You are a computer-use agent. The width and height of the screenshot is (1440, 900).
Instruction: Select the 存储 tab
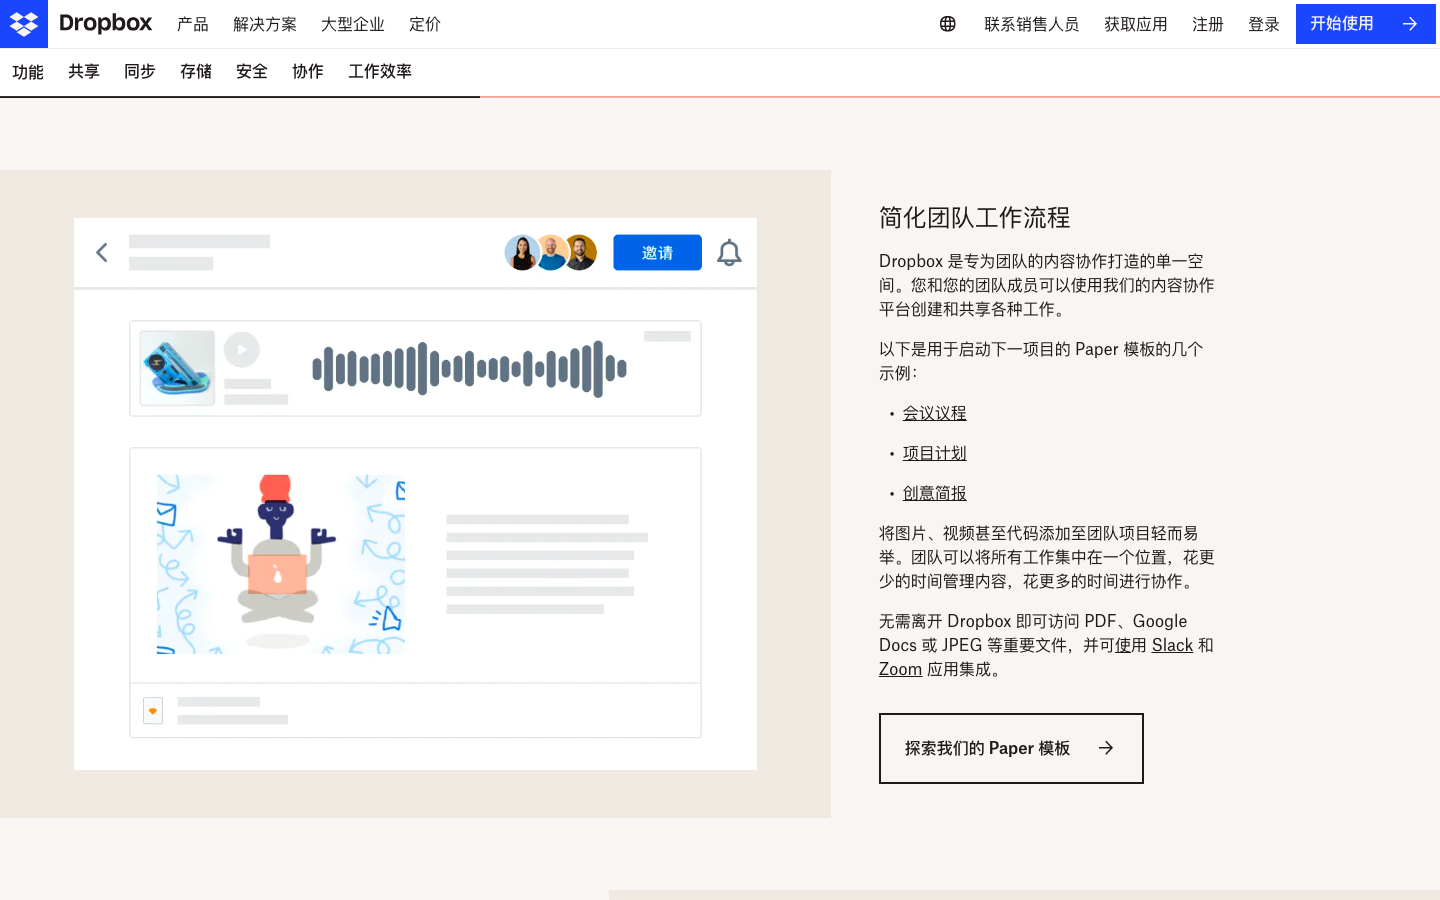pos(196,72)
